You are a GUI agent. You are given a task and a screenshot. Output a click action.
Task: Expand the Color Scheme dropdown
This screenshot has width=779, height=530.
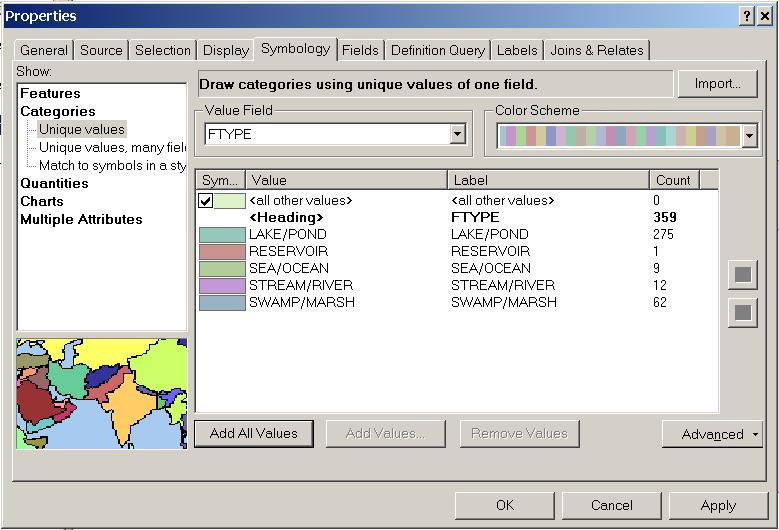pyautogui.click(x=749, y=136)
